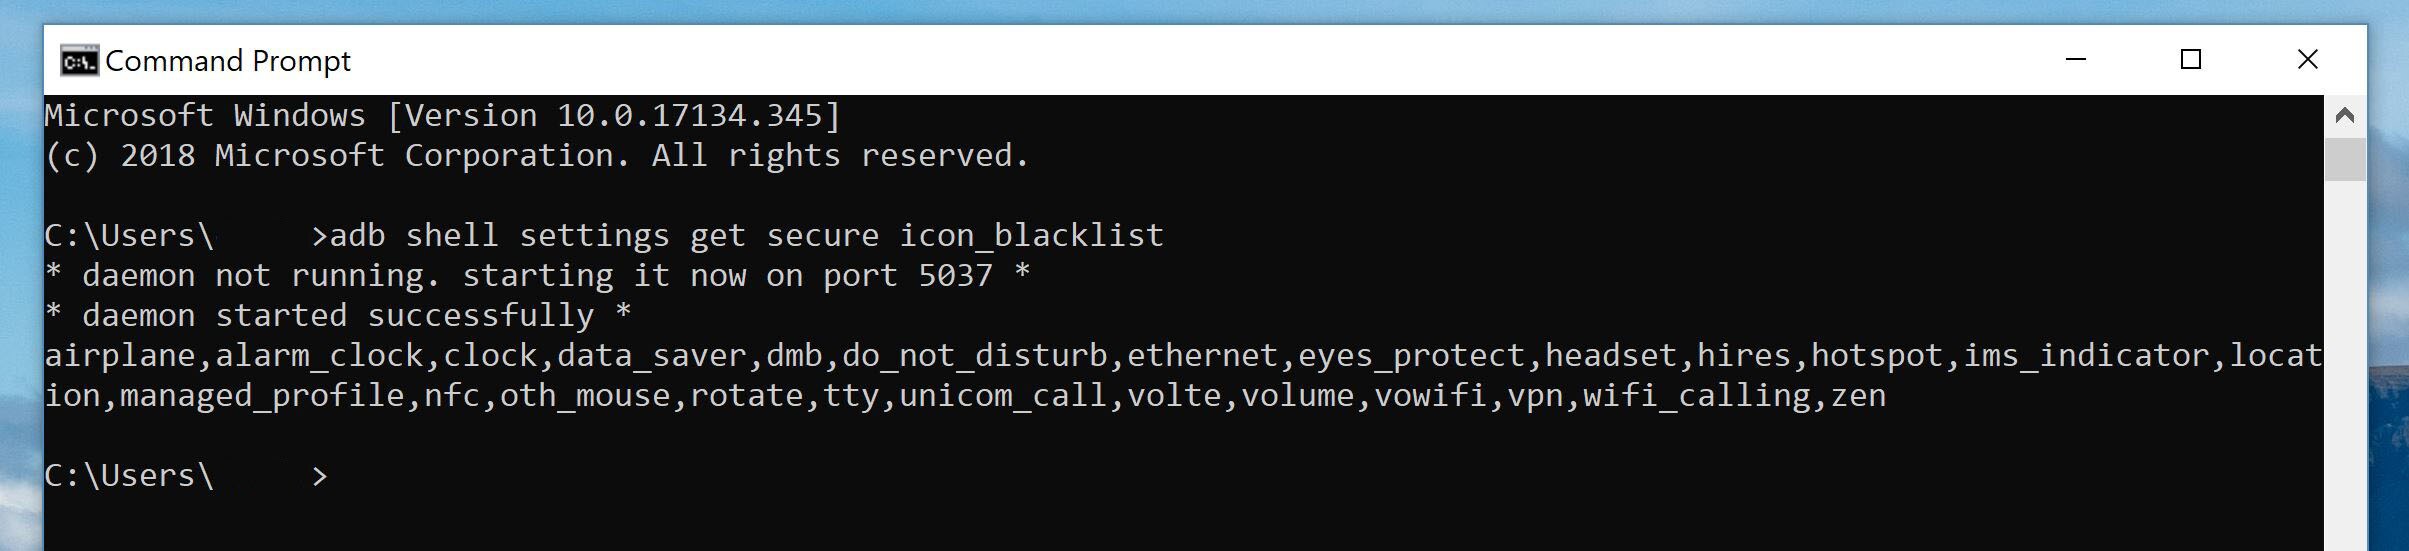
Task: Click the Command Prompt title text
Action: tap(228, 61)
